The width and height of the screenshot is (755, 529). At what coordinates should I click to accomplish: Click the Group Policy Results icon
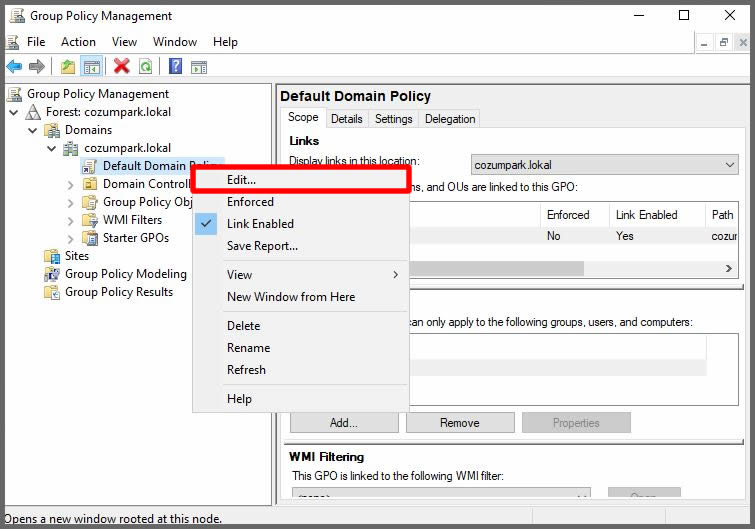(52, 292)
